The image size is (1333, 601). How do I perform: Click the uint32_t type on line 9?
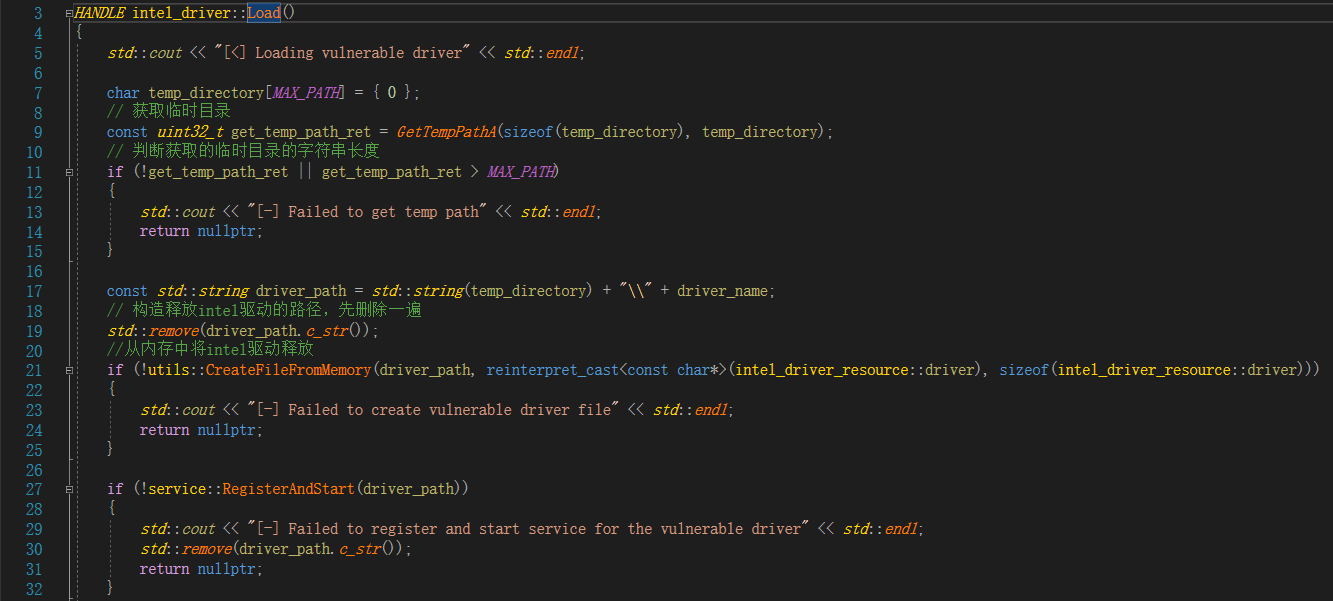[x=190, y=132]
